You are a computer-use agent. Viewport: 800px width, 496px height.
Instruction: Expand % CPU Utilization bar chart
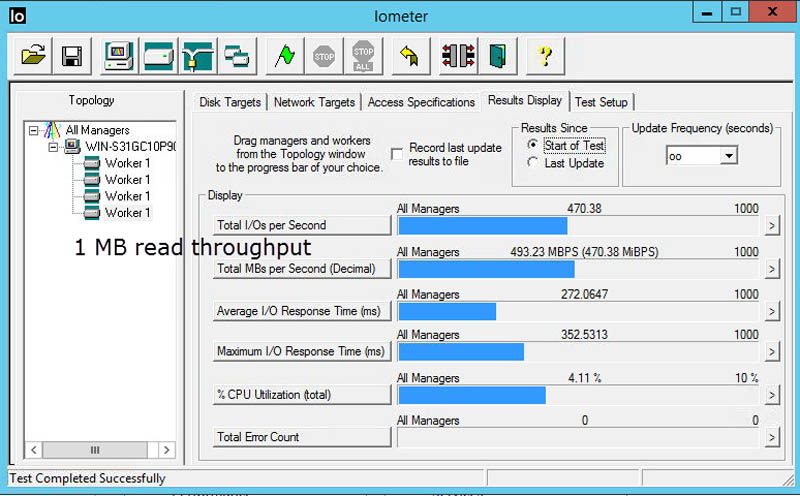(772, 395)
